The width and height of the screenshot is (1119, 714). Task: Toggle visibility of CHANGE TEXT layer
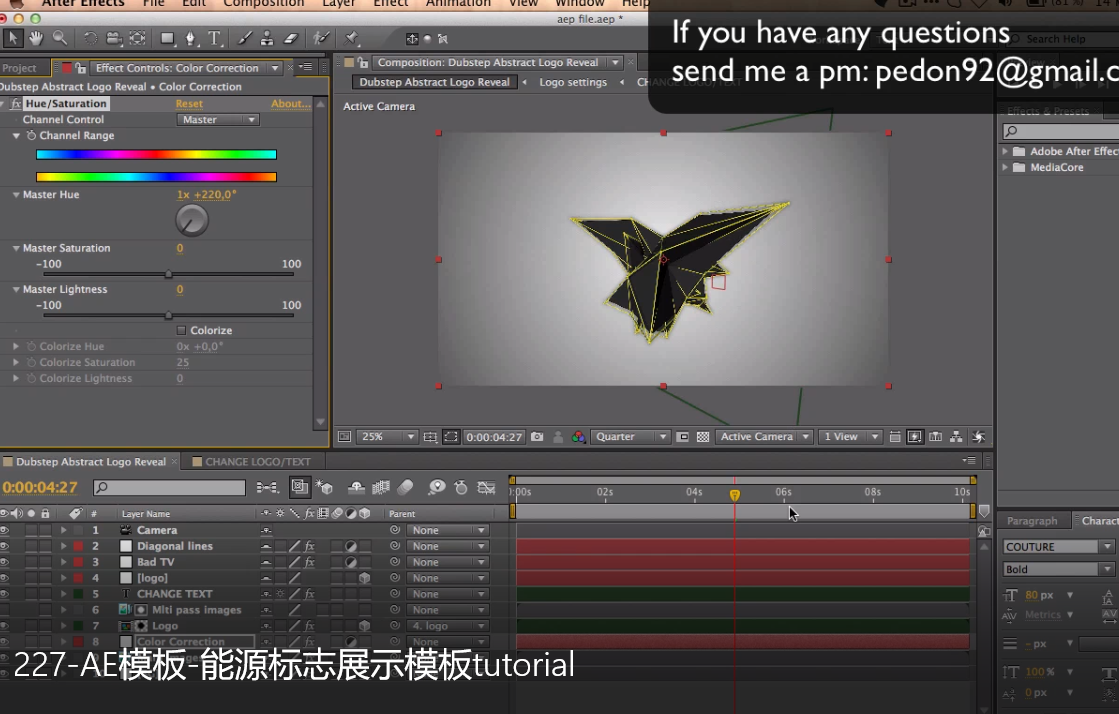[x=5, y=593]
